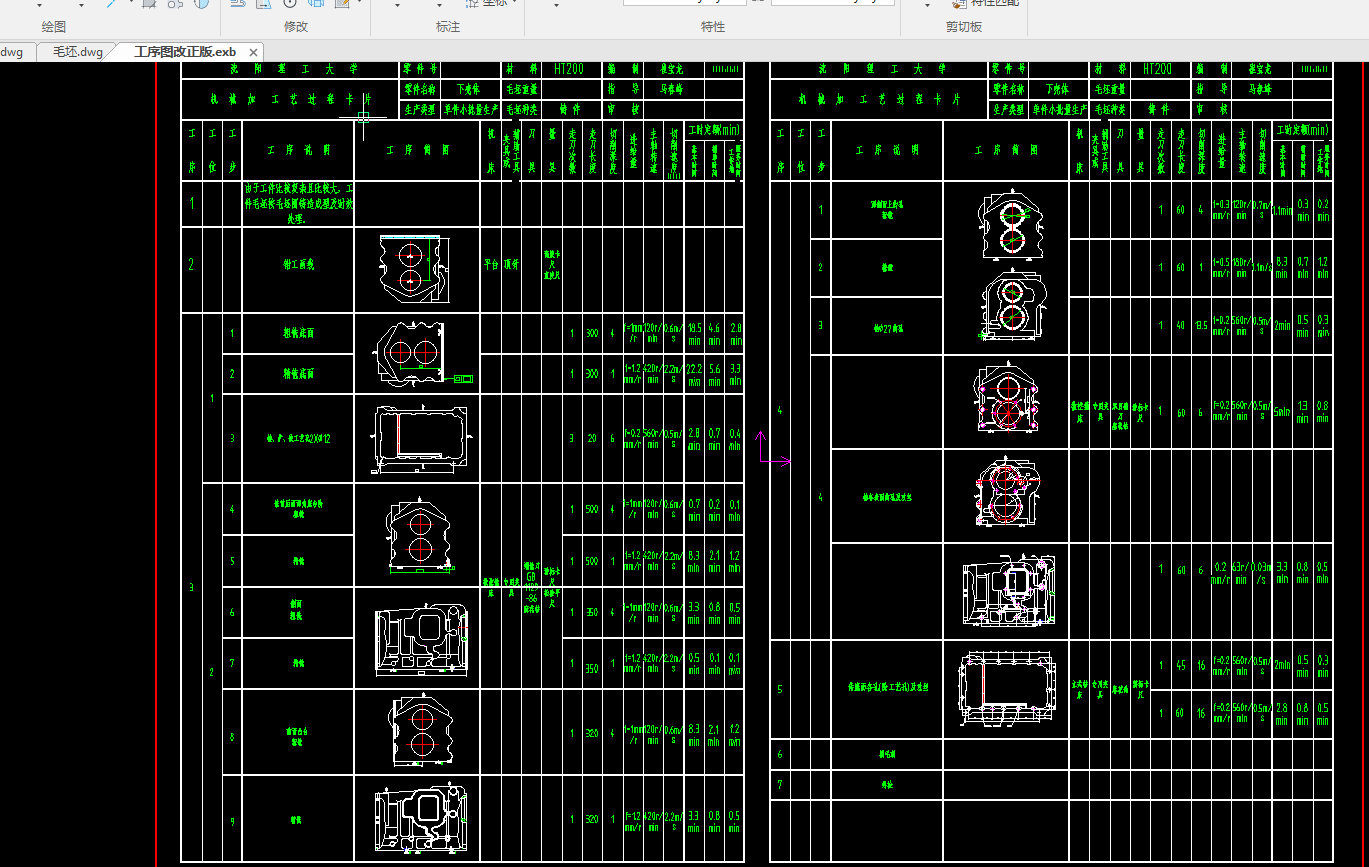Select the 工序简图 header in the right card

coord(1006,150)
